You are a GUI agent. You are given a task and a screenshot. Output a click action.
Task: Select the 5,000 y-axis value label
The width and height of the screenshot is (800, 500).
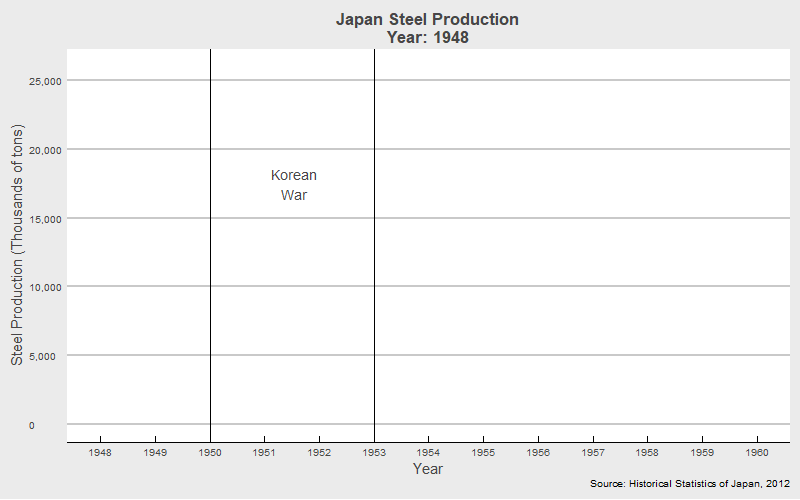point(49,356)
